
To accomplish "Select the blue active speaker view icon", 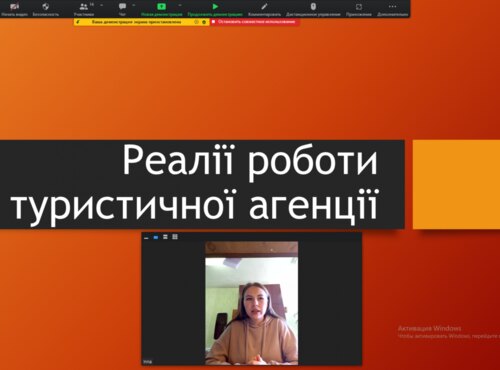I will tap(156, 237).
